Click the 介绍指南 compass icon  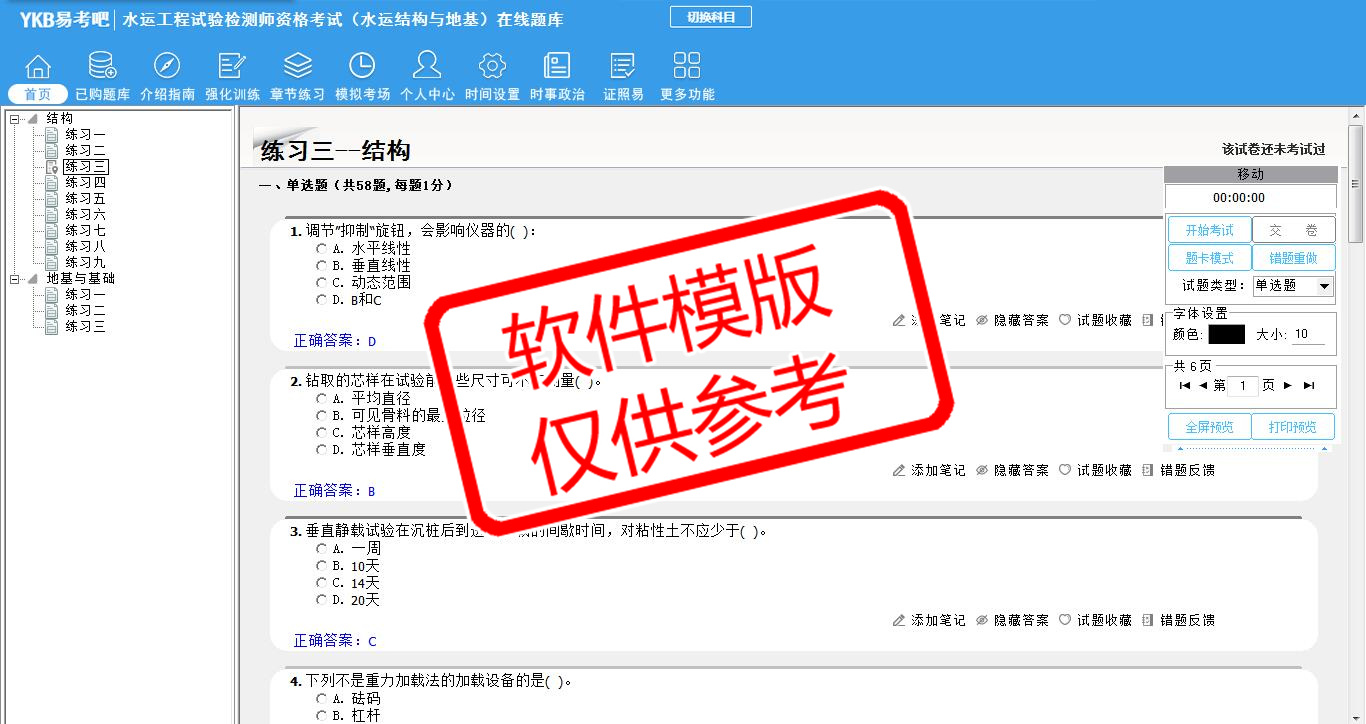pyautogui.click(x=167, y=67)
